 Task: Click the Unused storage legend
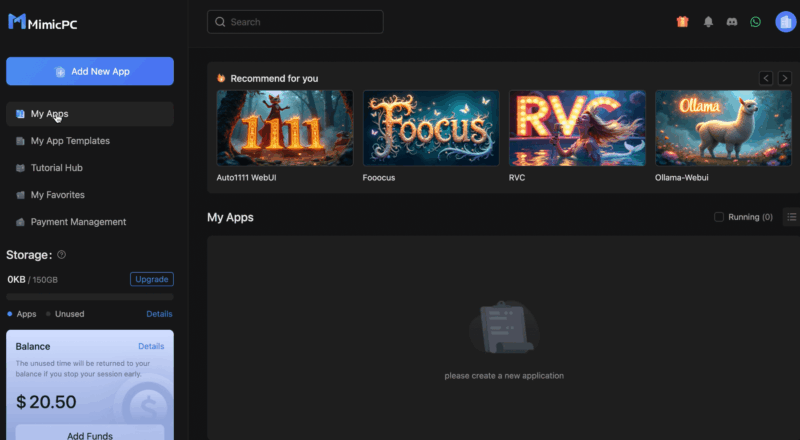[x=65, y=314]
